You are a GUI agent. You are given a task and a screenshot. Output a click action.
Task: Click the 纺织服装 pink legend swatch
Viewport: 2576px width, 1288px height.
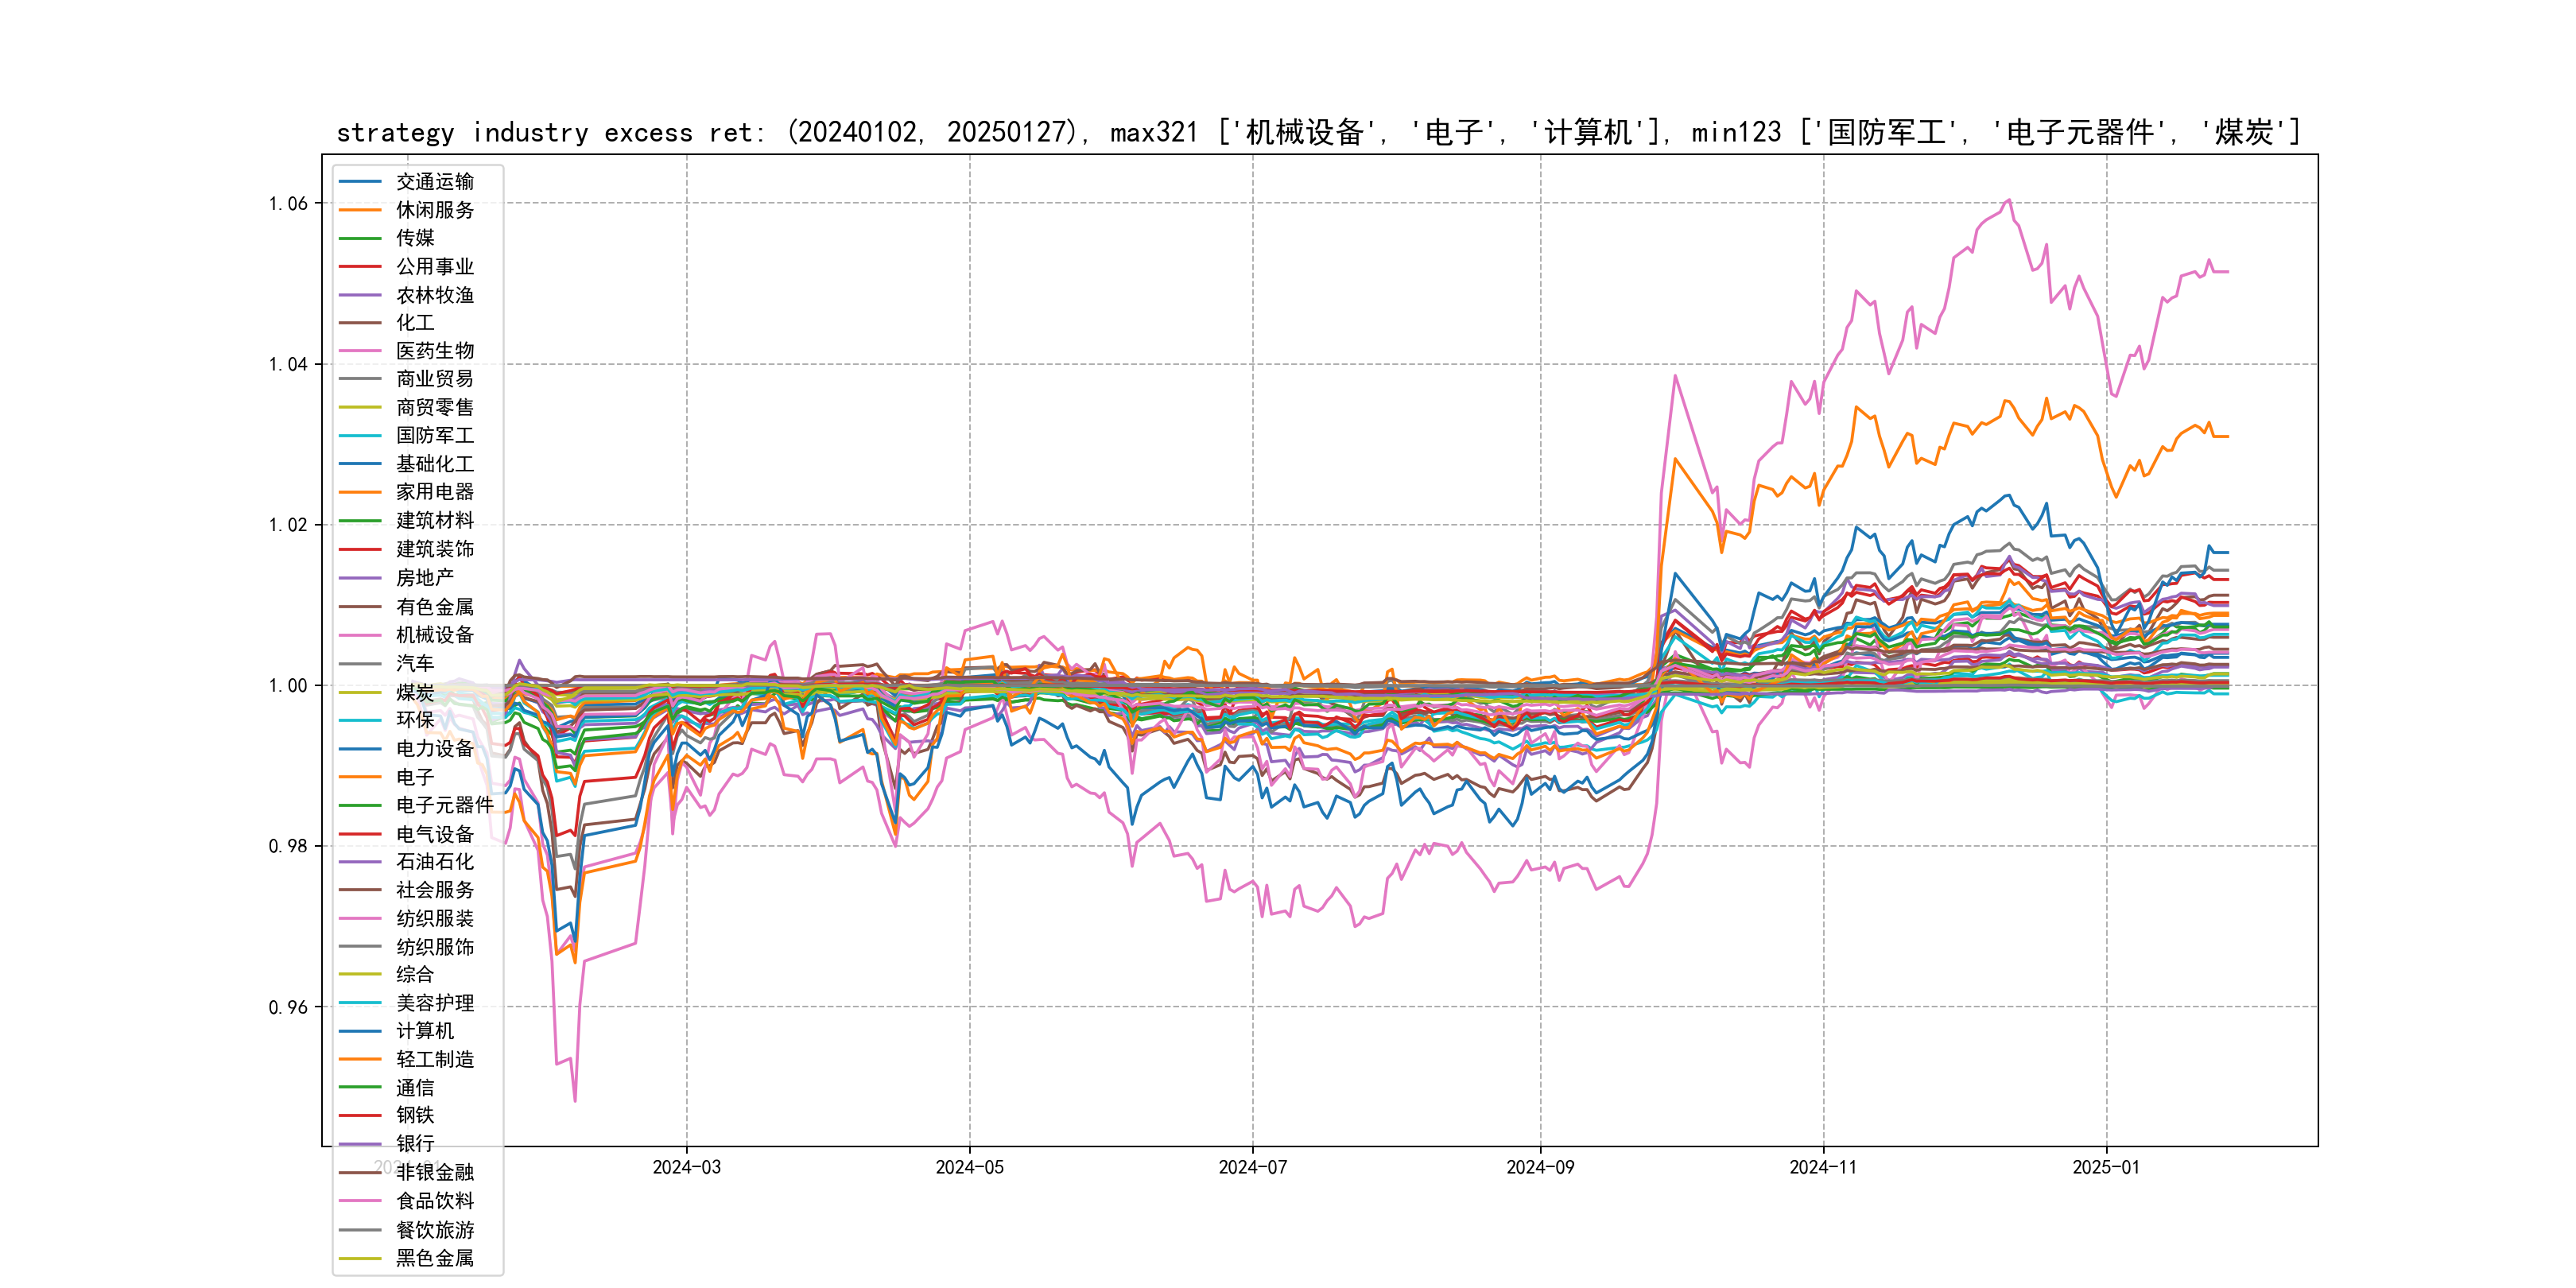360,918
